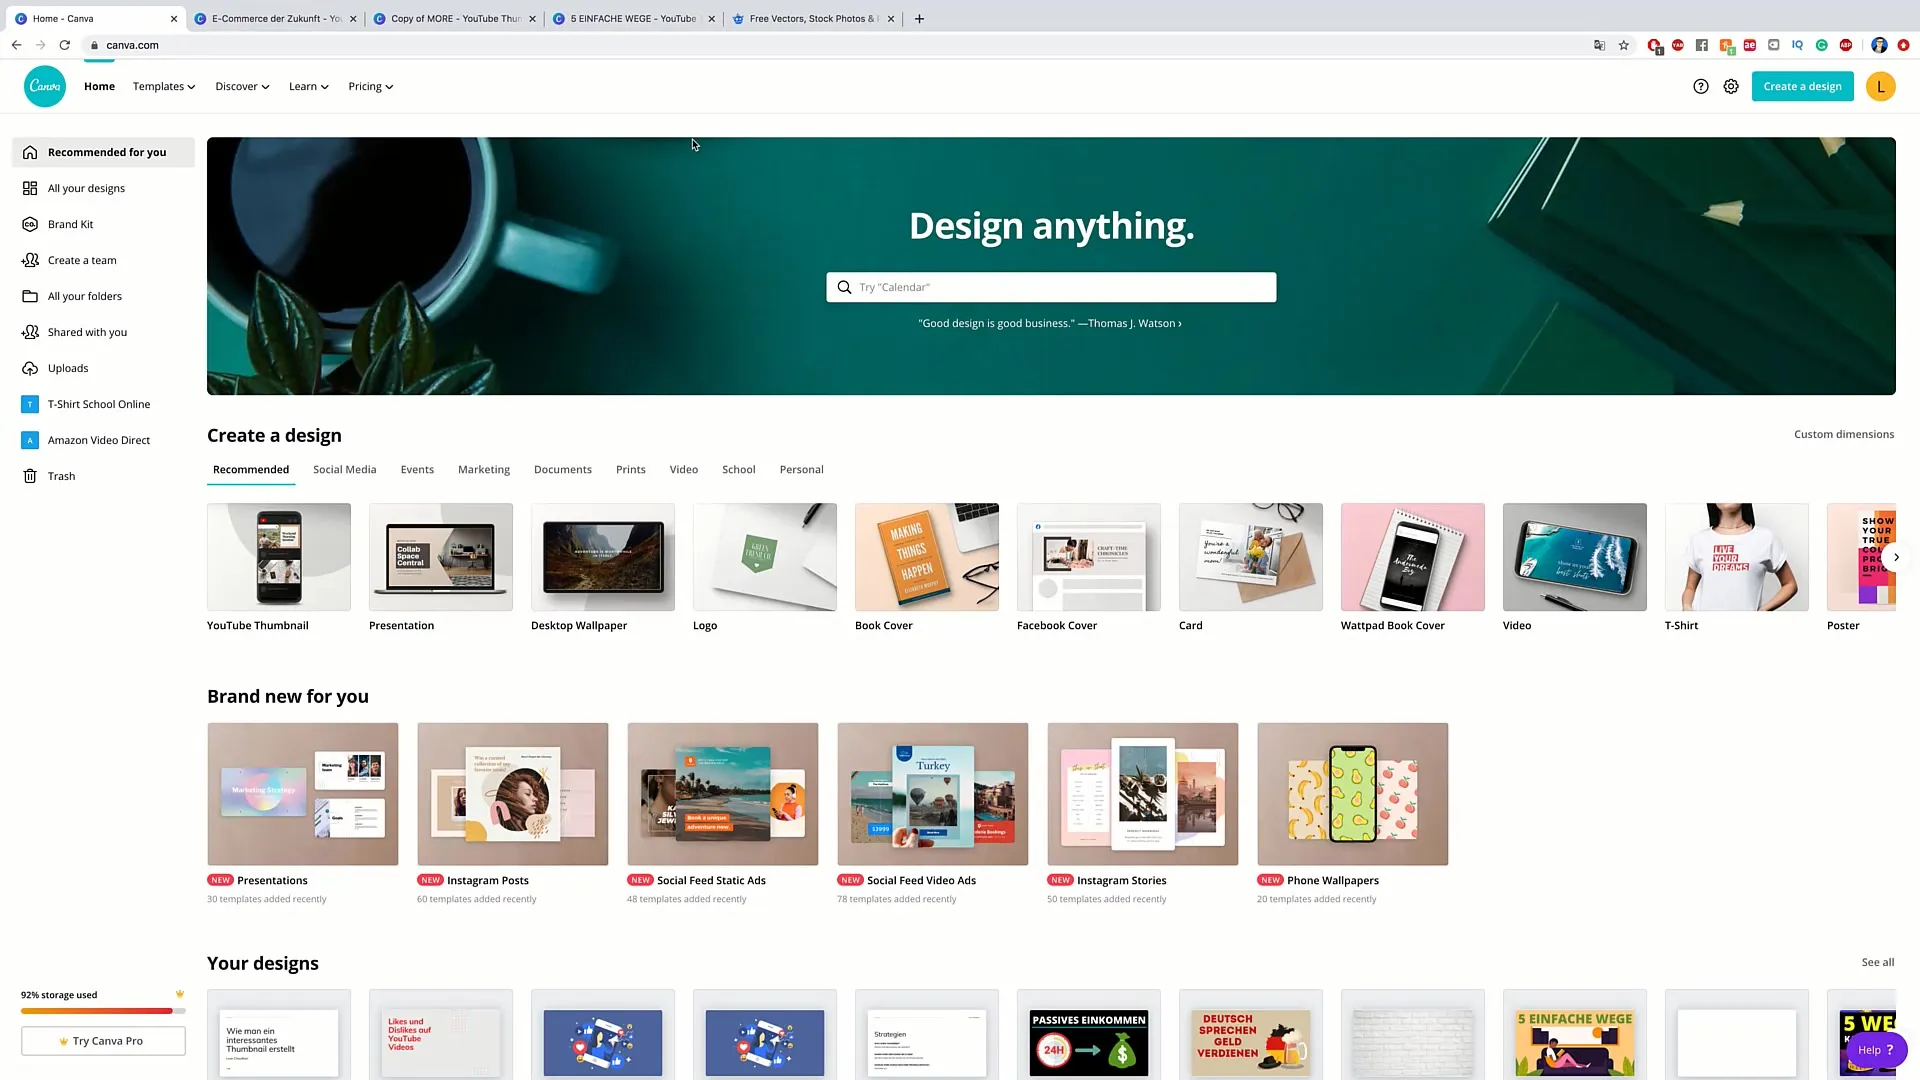Screen dimensions: 1920x1080
Task: Expand the Discover dropdown menu
Action: coord(241,86)
